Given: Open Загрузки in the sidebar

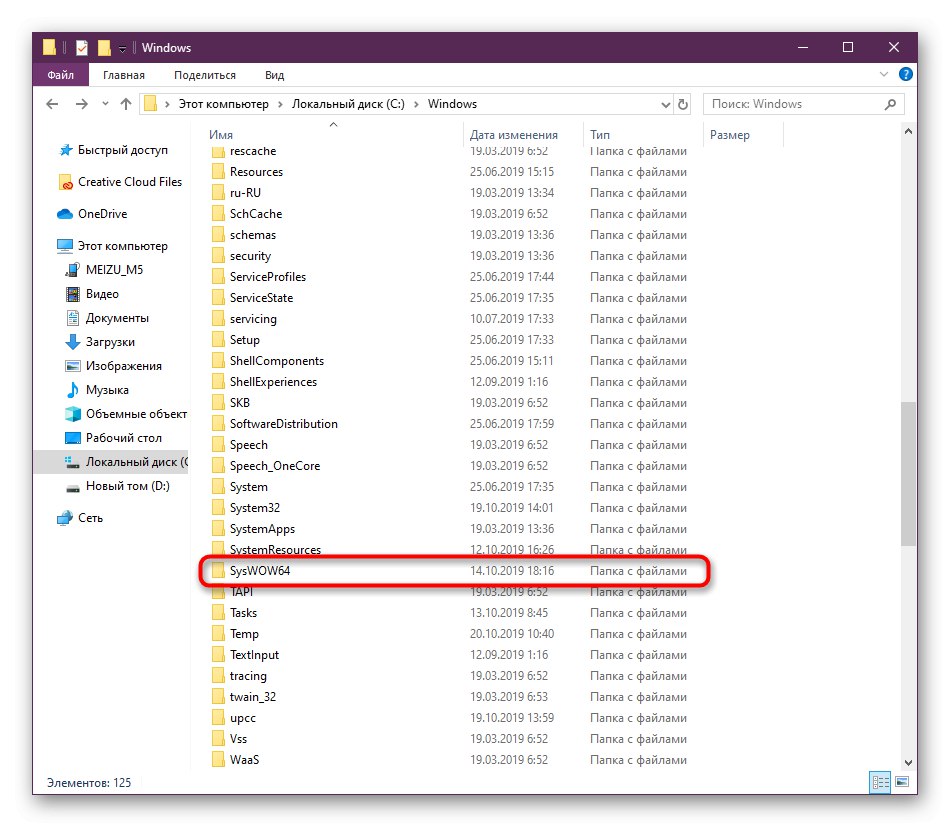Looking at the screenshot, I should point(110,342).
